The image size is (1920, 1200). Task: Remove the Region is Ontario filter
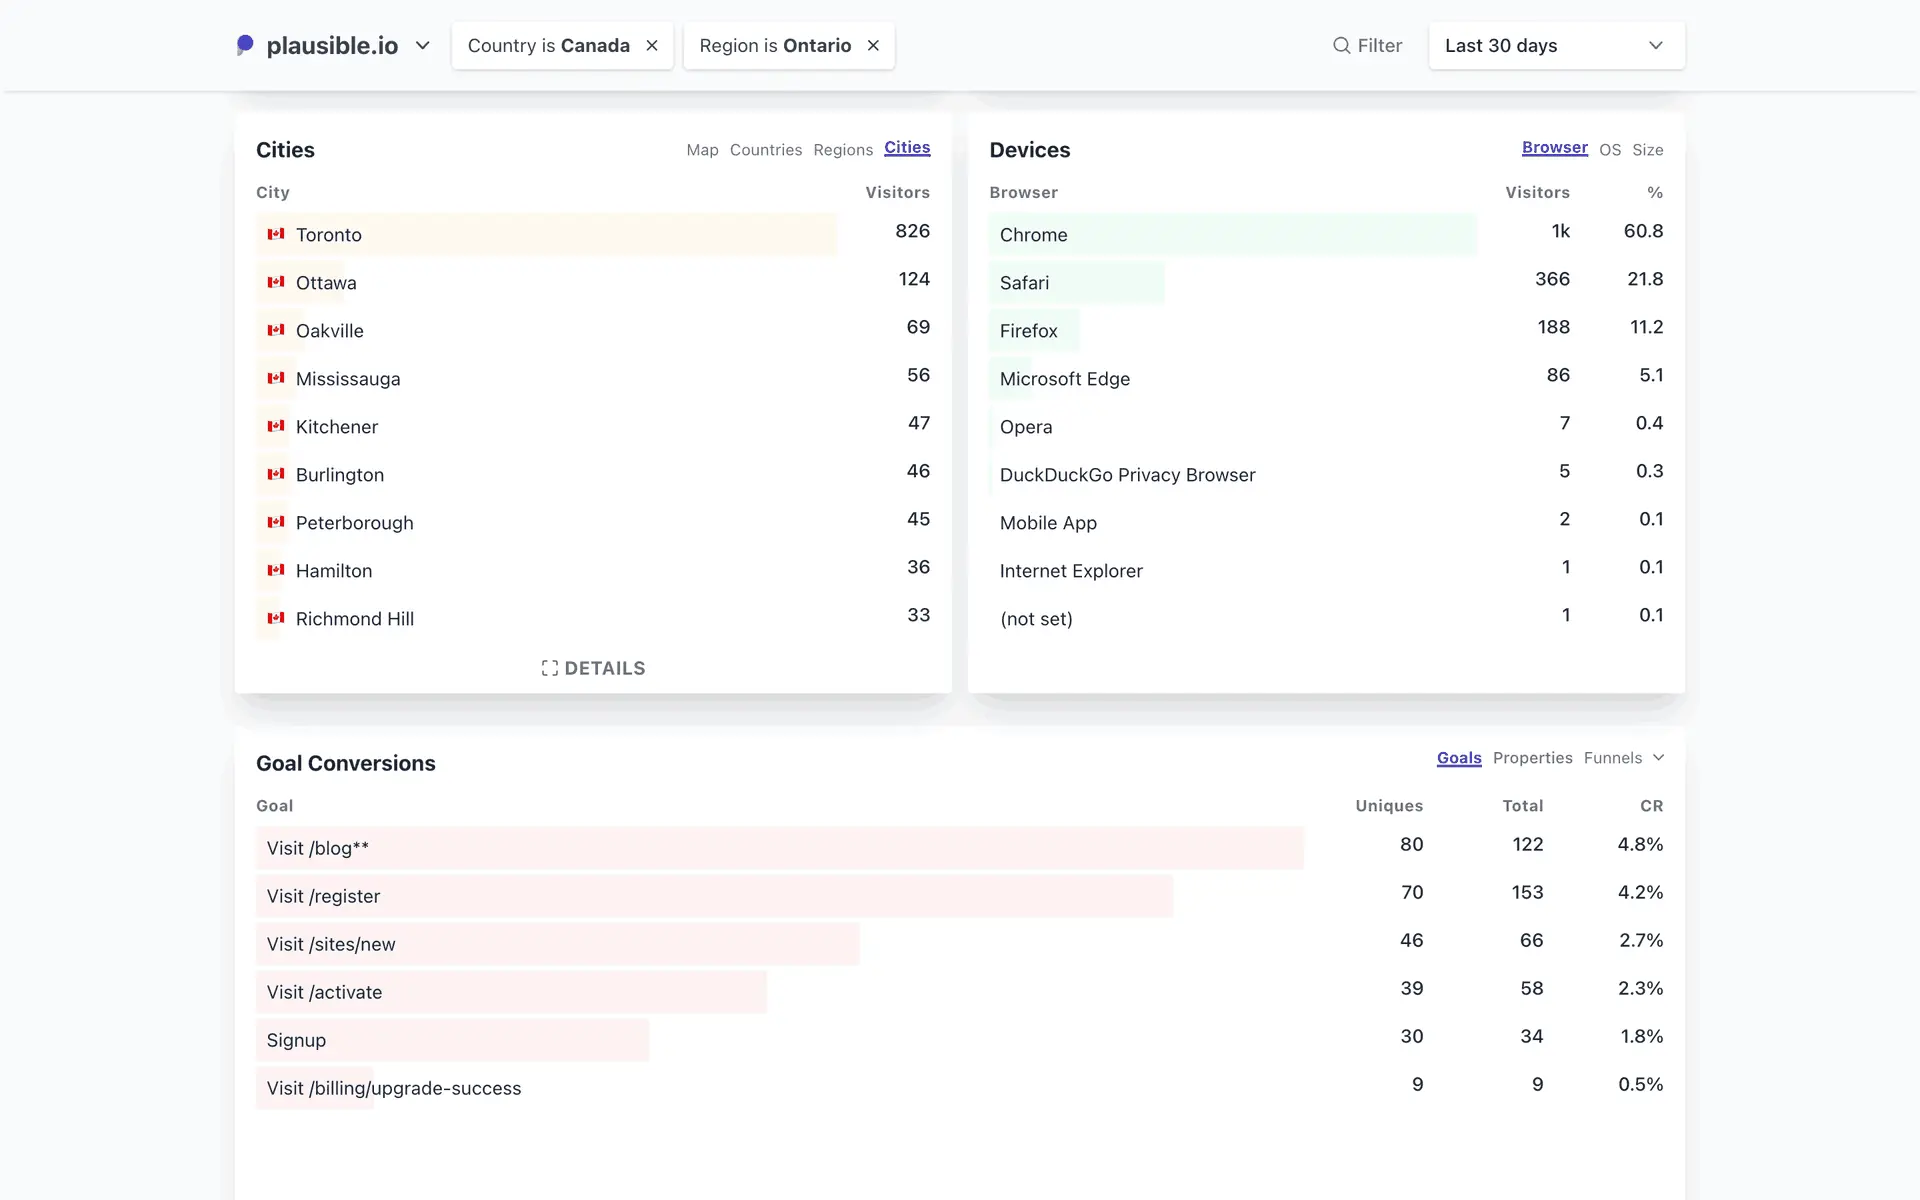[x=873, y=46]
